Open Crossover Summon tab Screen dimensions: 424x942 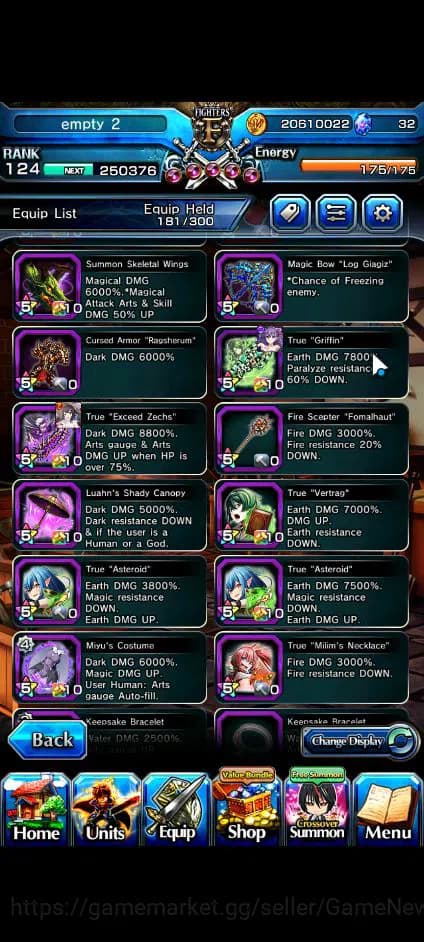317,805
